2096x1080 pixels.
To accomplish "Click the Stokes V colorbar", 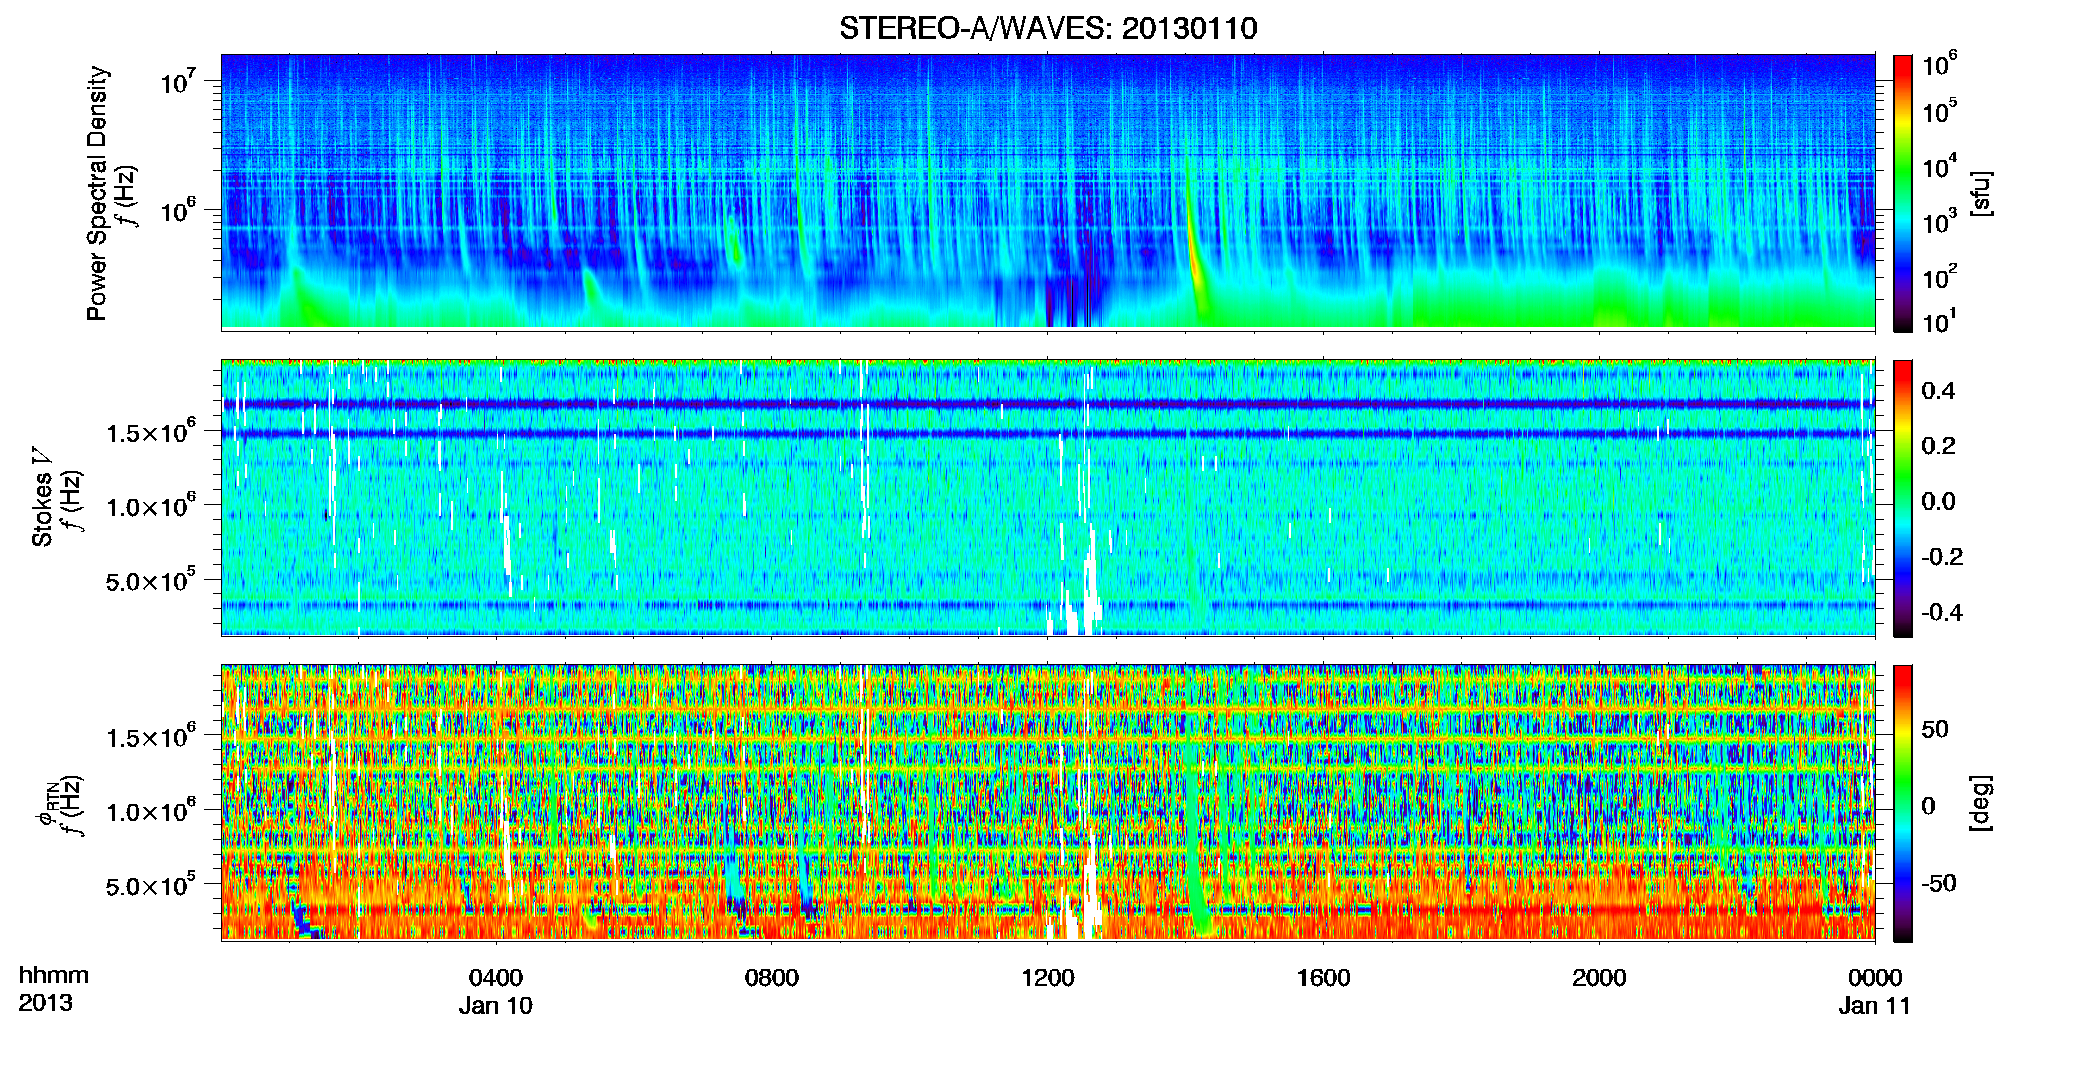I will tap(1903, 498).
